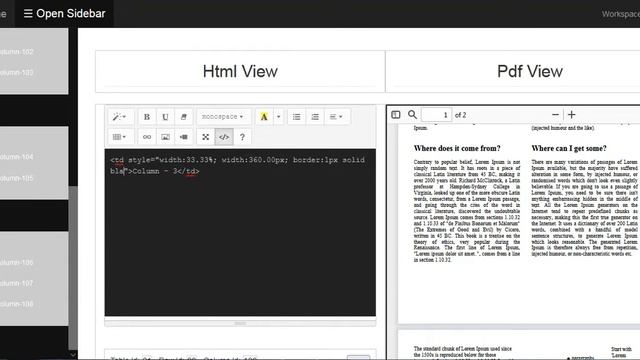The image size is (640, 360).
Task: Open the Style magic wand dropdown
Action: (119, 117)
